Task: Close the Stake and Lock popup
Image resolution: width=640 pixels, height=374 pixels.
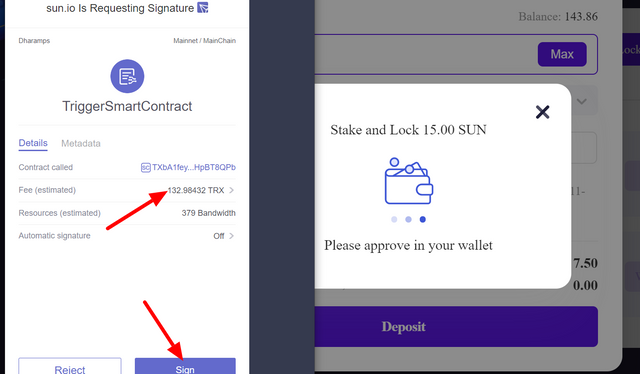Action: tap(542, 112)
